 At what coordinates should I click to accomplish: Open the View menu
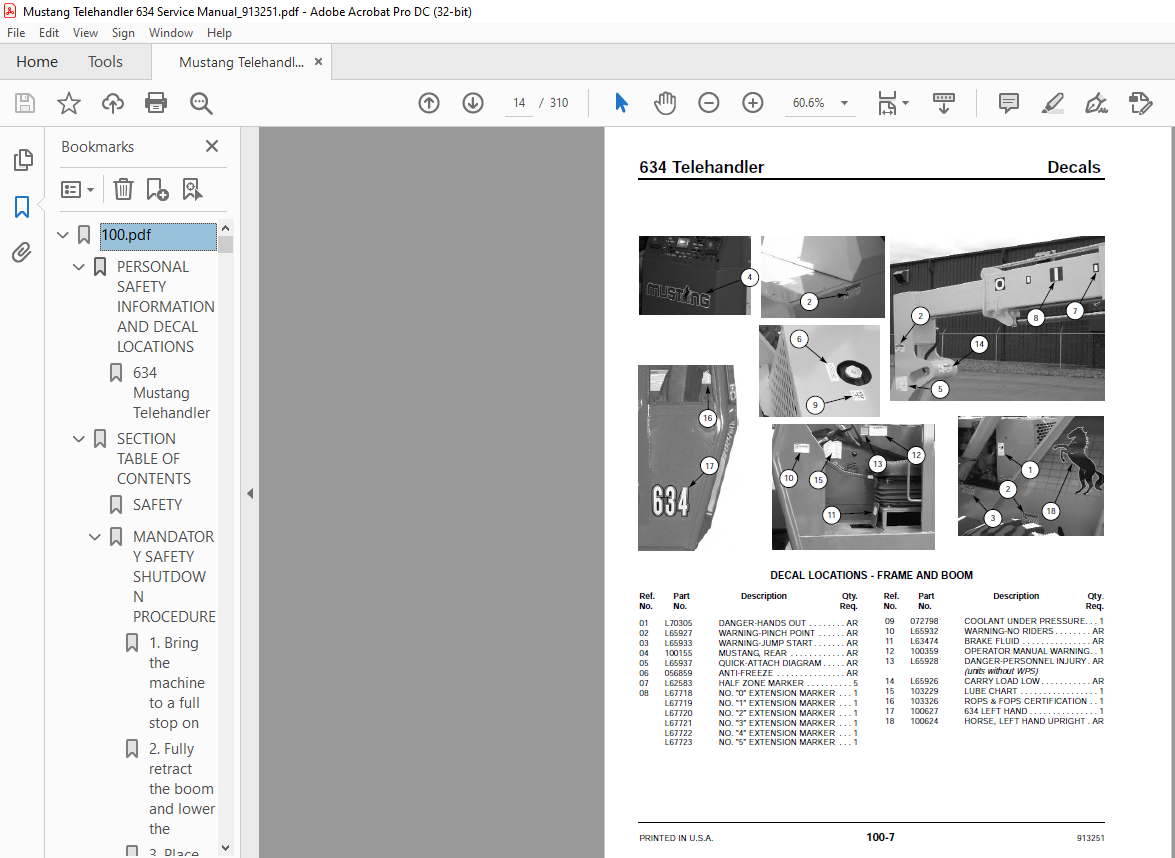tap(85, 33)
